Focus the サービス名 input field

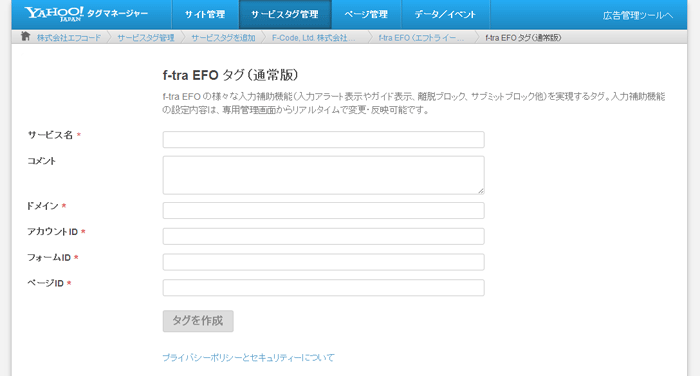point(323,139)
